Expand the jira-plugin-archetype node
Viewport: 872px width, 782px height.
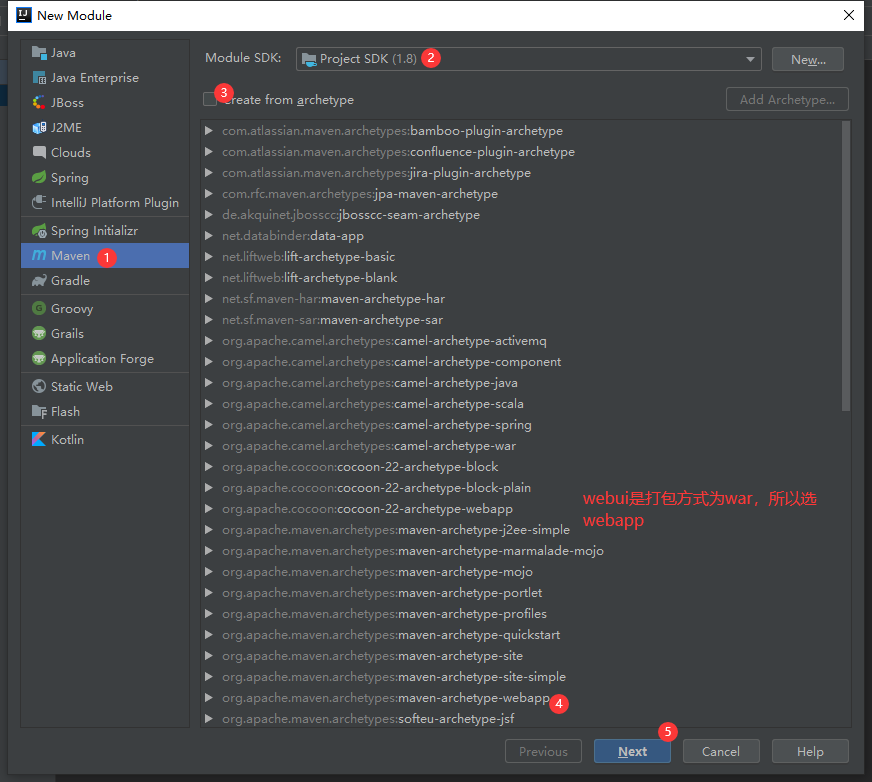coord(209,173)
